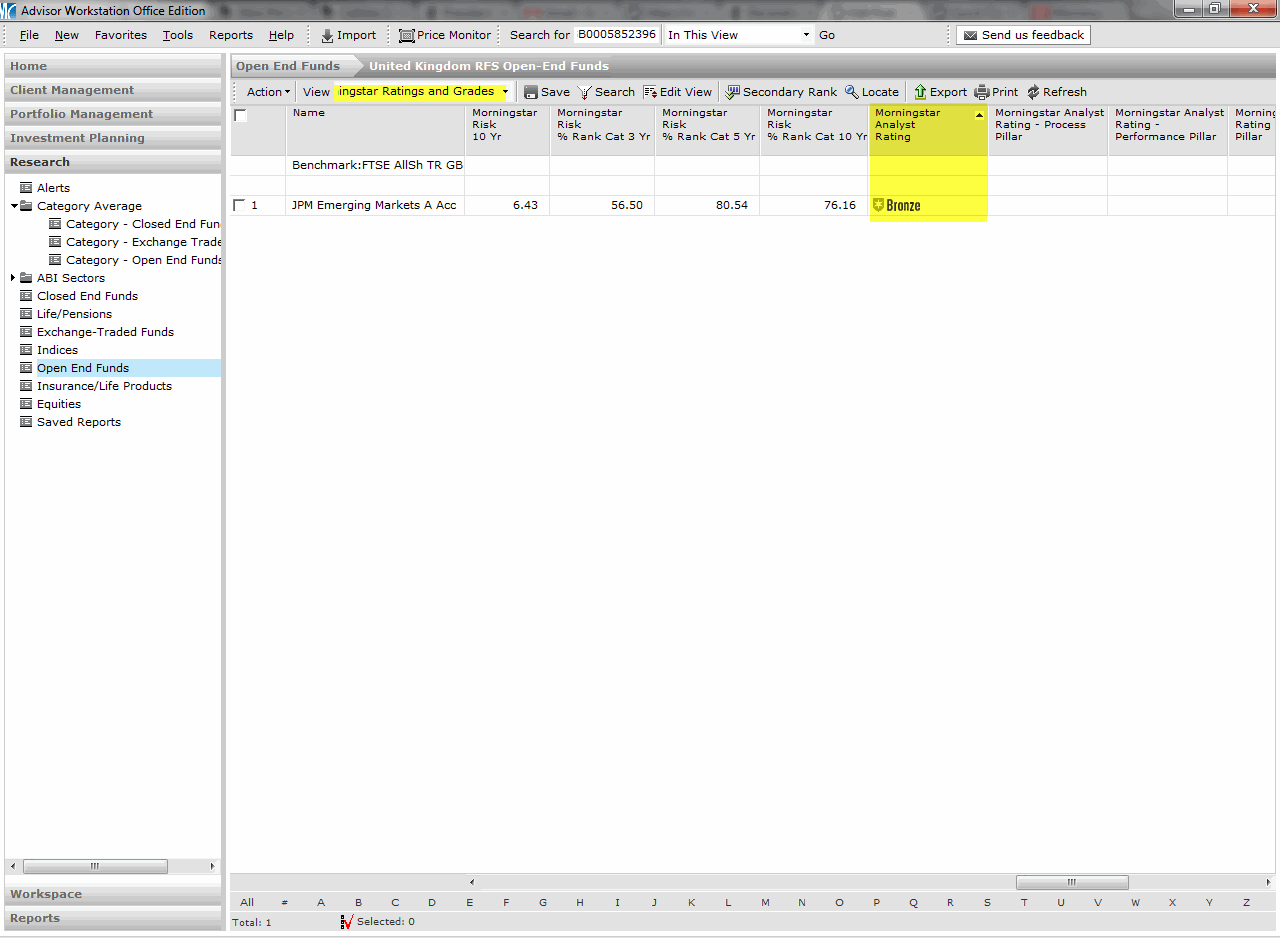The width and height of the screenshot is (1280, 938).
Task: Open Secondary Rank tool
Action: point(733,92)
